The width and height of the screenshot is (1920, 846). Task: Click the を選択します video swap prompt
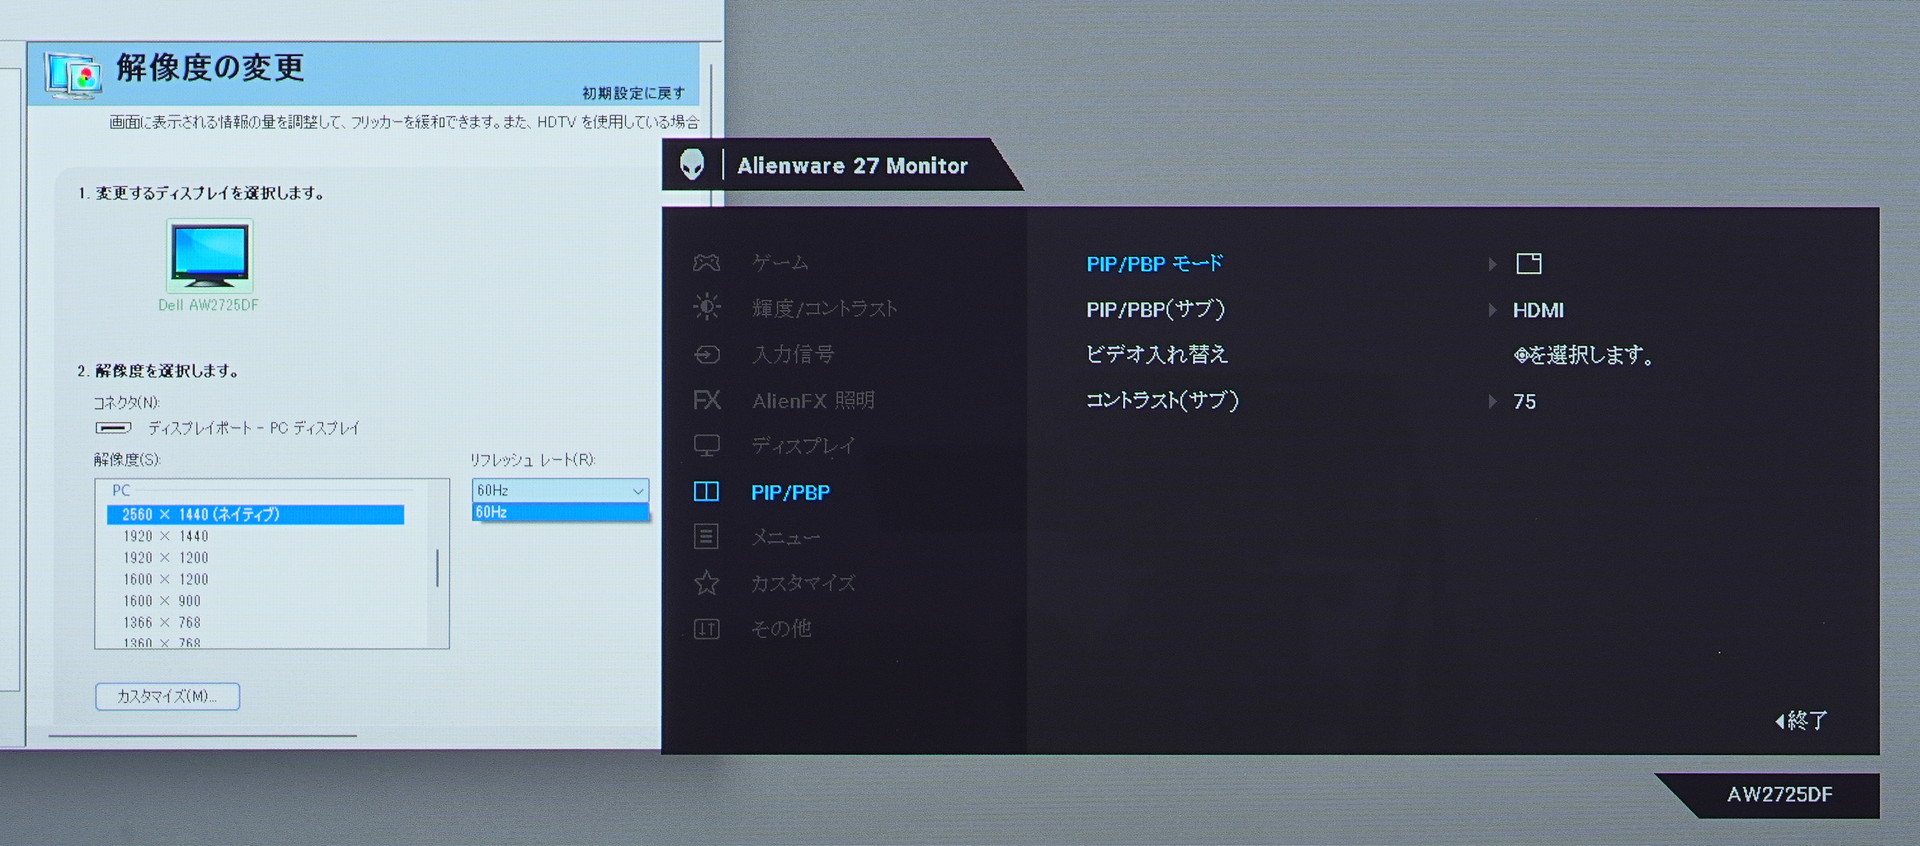pos(1583,355)
